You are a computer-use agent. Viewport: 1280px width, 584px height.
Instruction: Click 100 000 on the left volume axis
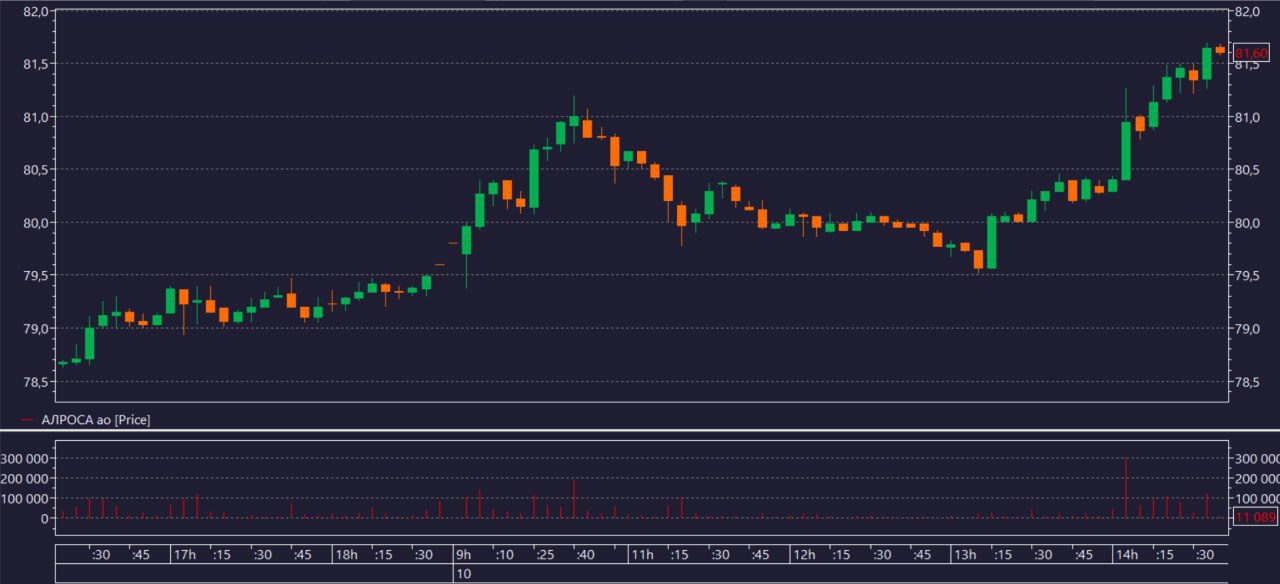tap(27, 498)
